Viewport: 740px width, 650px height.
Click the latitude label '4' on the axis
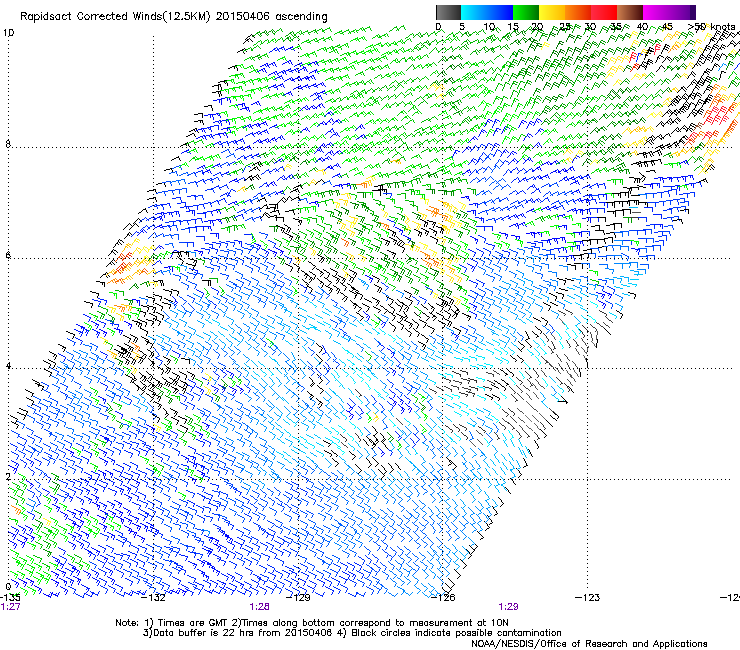[x=8, y=366]
